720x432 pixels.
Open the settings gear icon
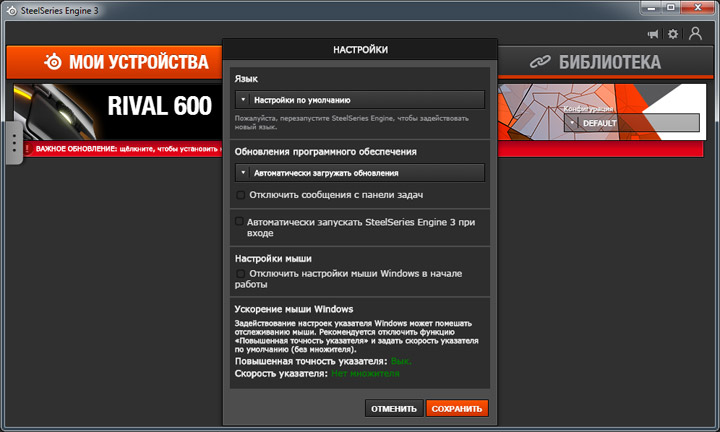point(673,34)
